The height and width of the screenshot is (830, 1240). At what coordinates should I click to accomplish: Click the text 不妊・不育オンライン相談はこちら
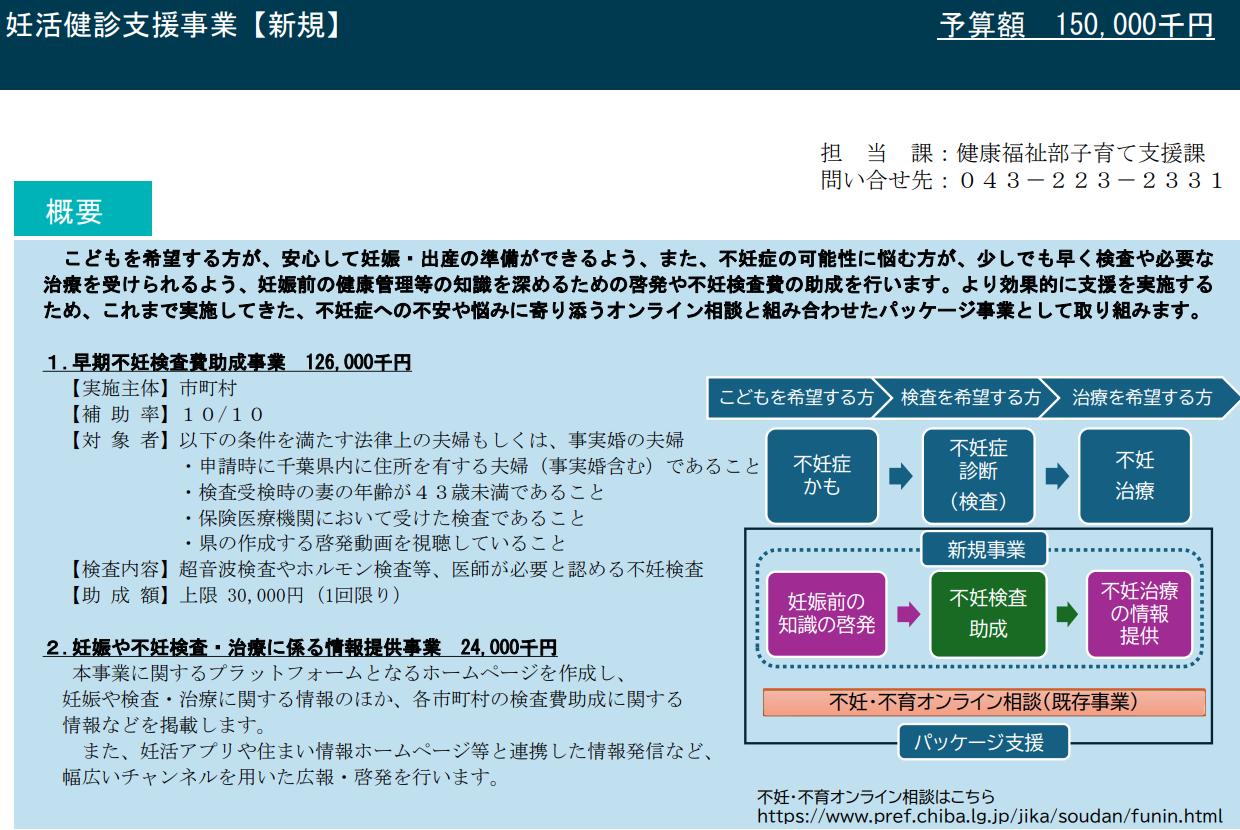pos(876,797)
